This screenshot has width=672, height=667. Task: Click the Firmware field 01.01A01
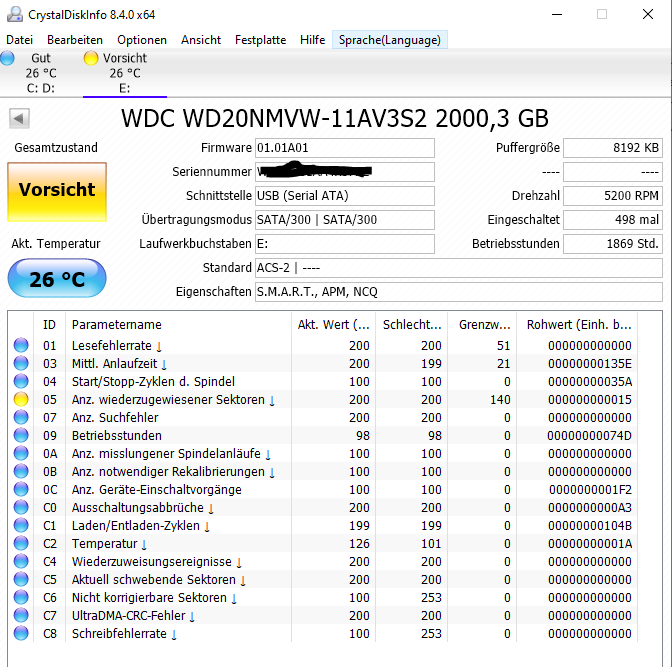point(345,148)
